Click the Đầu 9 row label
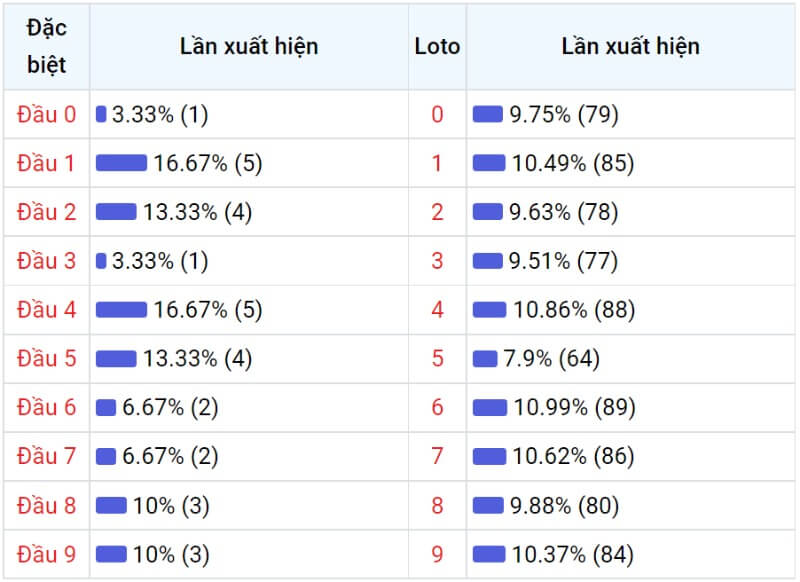 (46, 554)
